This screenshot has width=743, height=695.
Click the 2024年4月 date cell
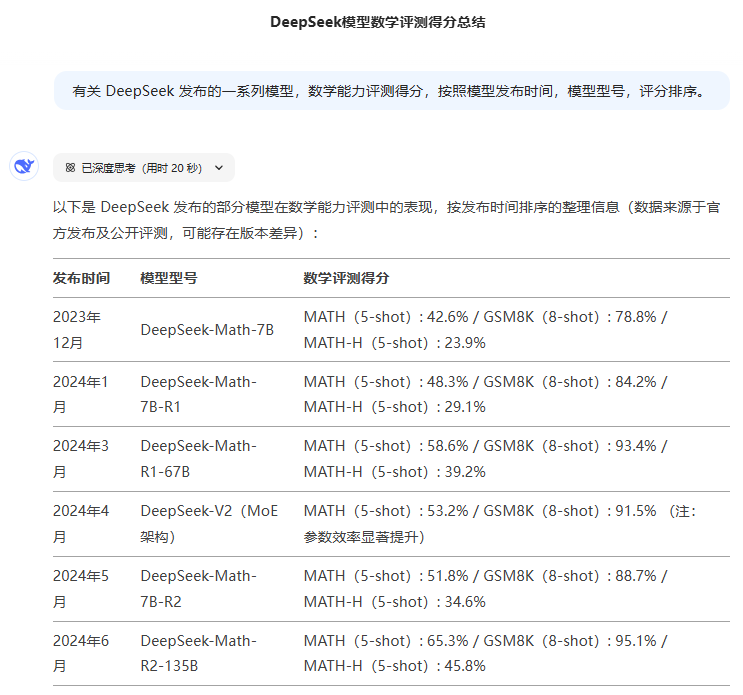[x=81, y=524]
